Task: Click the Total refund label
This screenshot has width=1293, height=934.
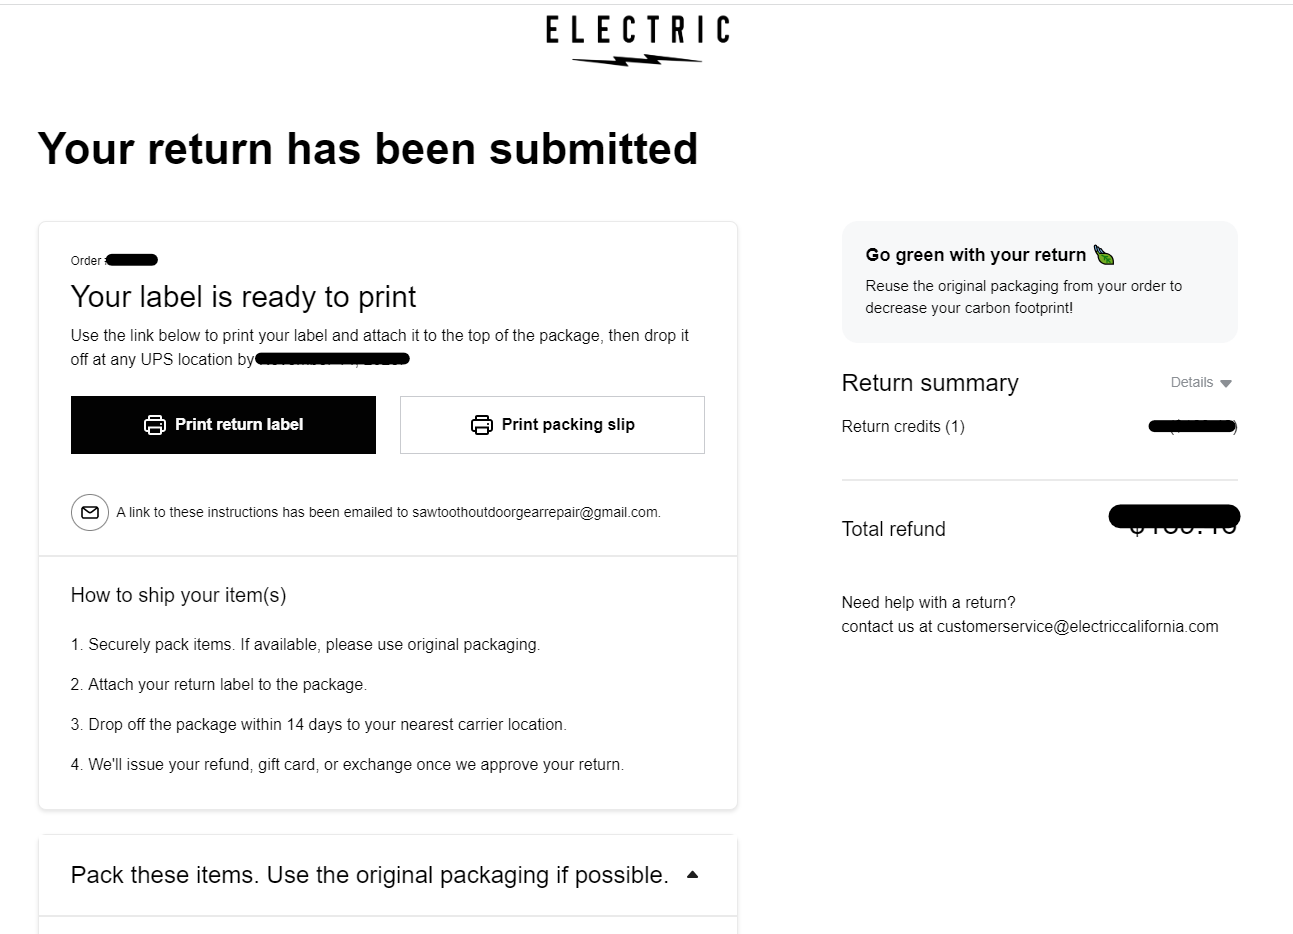Action: pos(893,529)
